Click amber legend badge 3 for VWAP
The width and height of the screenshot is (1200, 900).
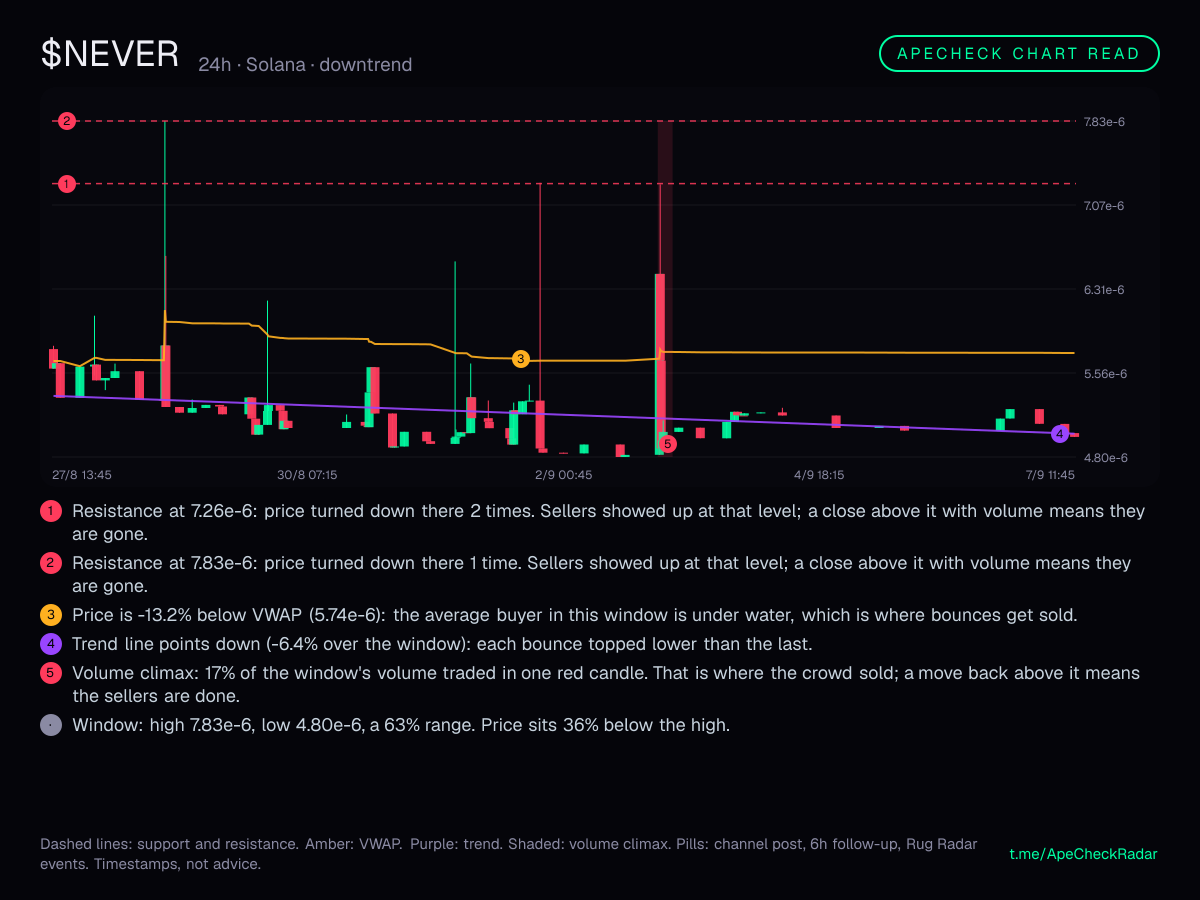pyautogui.click(x=51, y=615)
